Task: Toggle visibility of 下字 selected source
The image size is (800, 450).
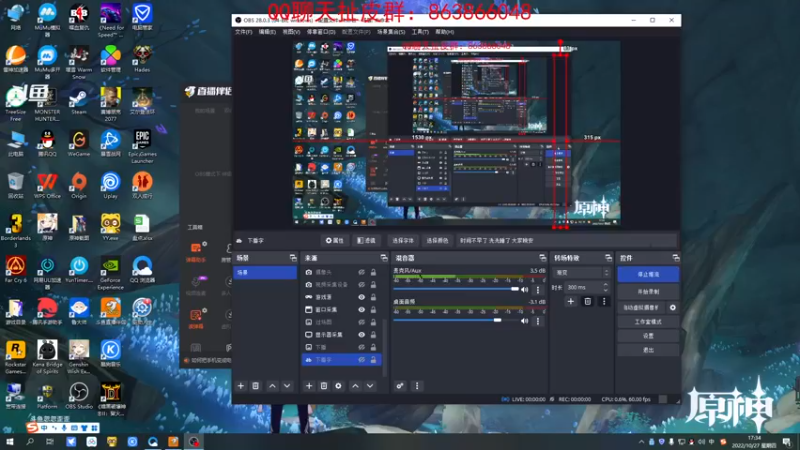Action: click(x=361, y=360)
